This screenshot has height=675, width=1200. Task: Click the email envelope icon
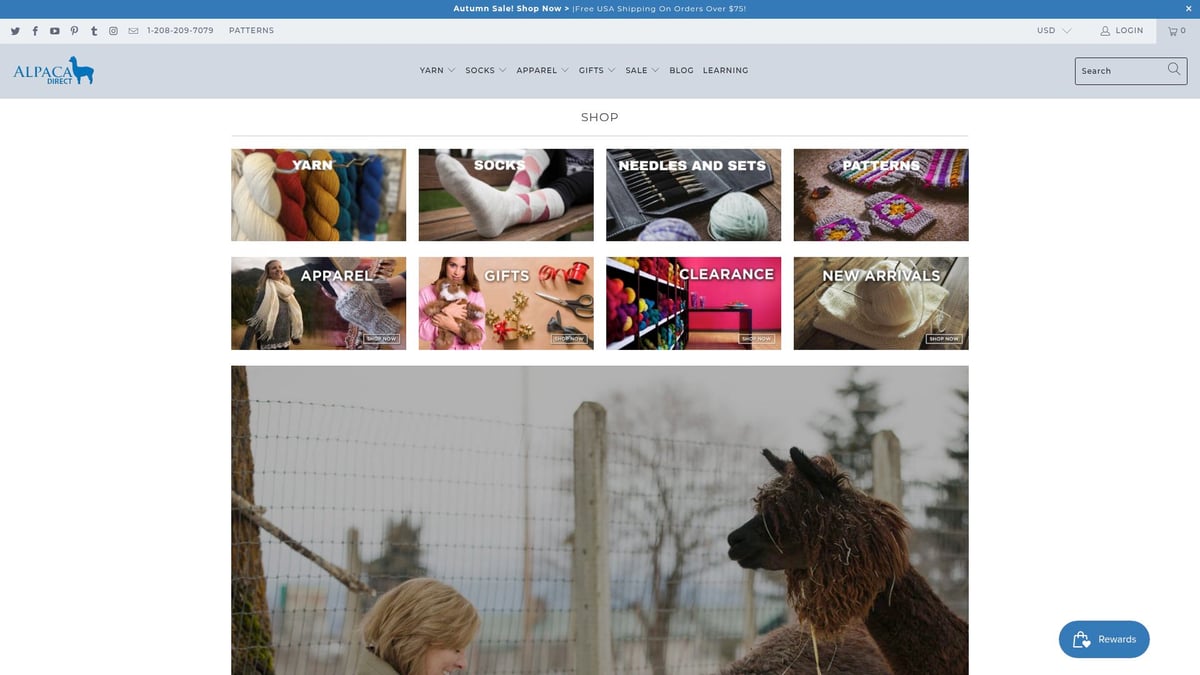tap(133, 31)
